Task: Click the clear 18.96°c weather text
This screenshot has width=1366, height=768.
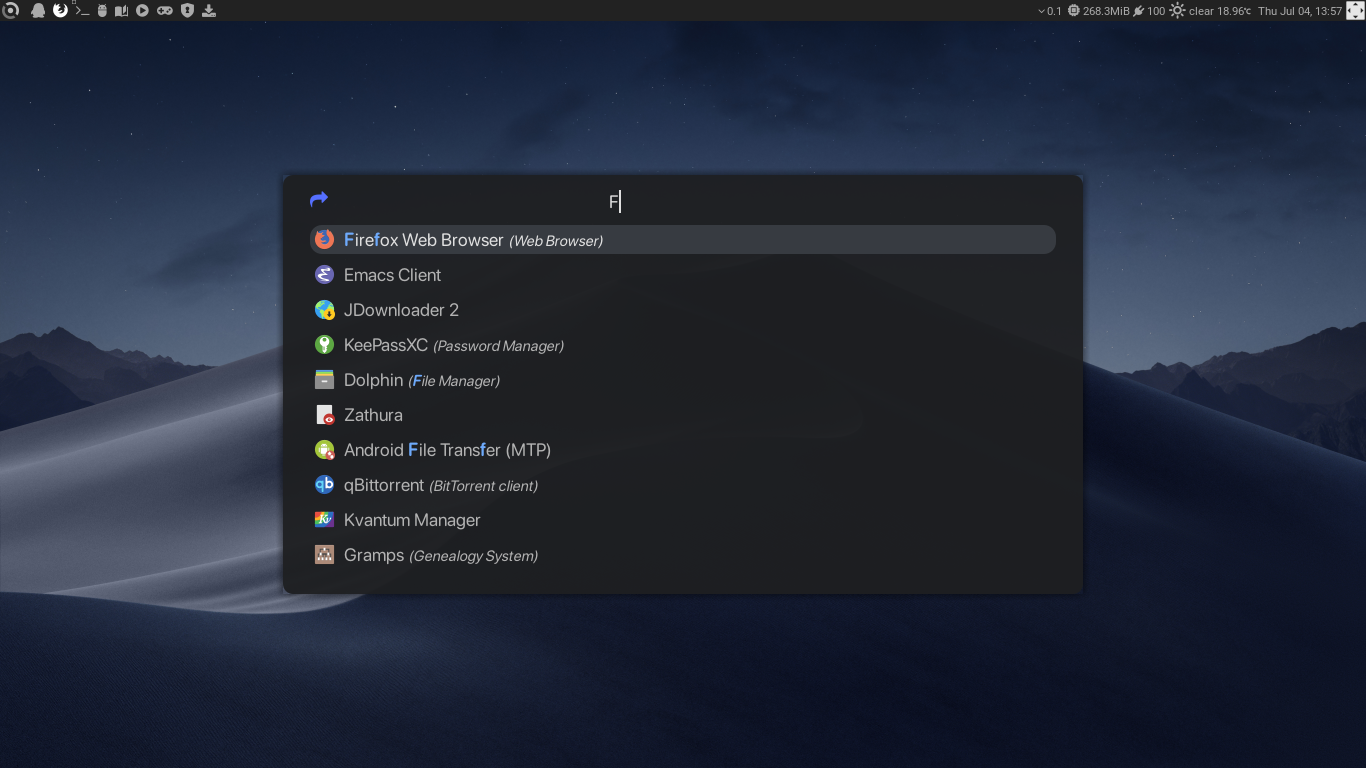Action: pos(1219,11)
